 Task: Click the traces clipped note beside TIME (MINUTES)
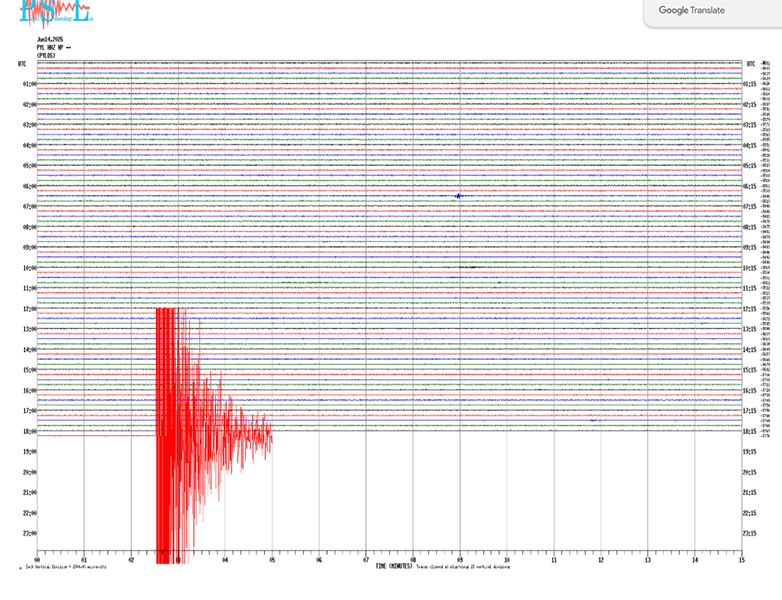click(463, 567)
